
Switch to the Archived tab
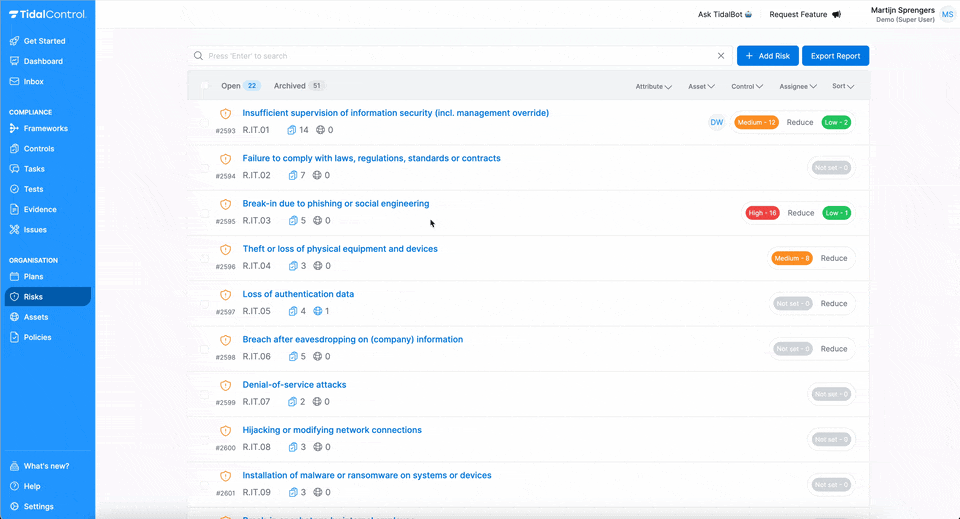coord(299,86)
